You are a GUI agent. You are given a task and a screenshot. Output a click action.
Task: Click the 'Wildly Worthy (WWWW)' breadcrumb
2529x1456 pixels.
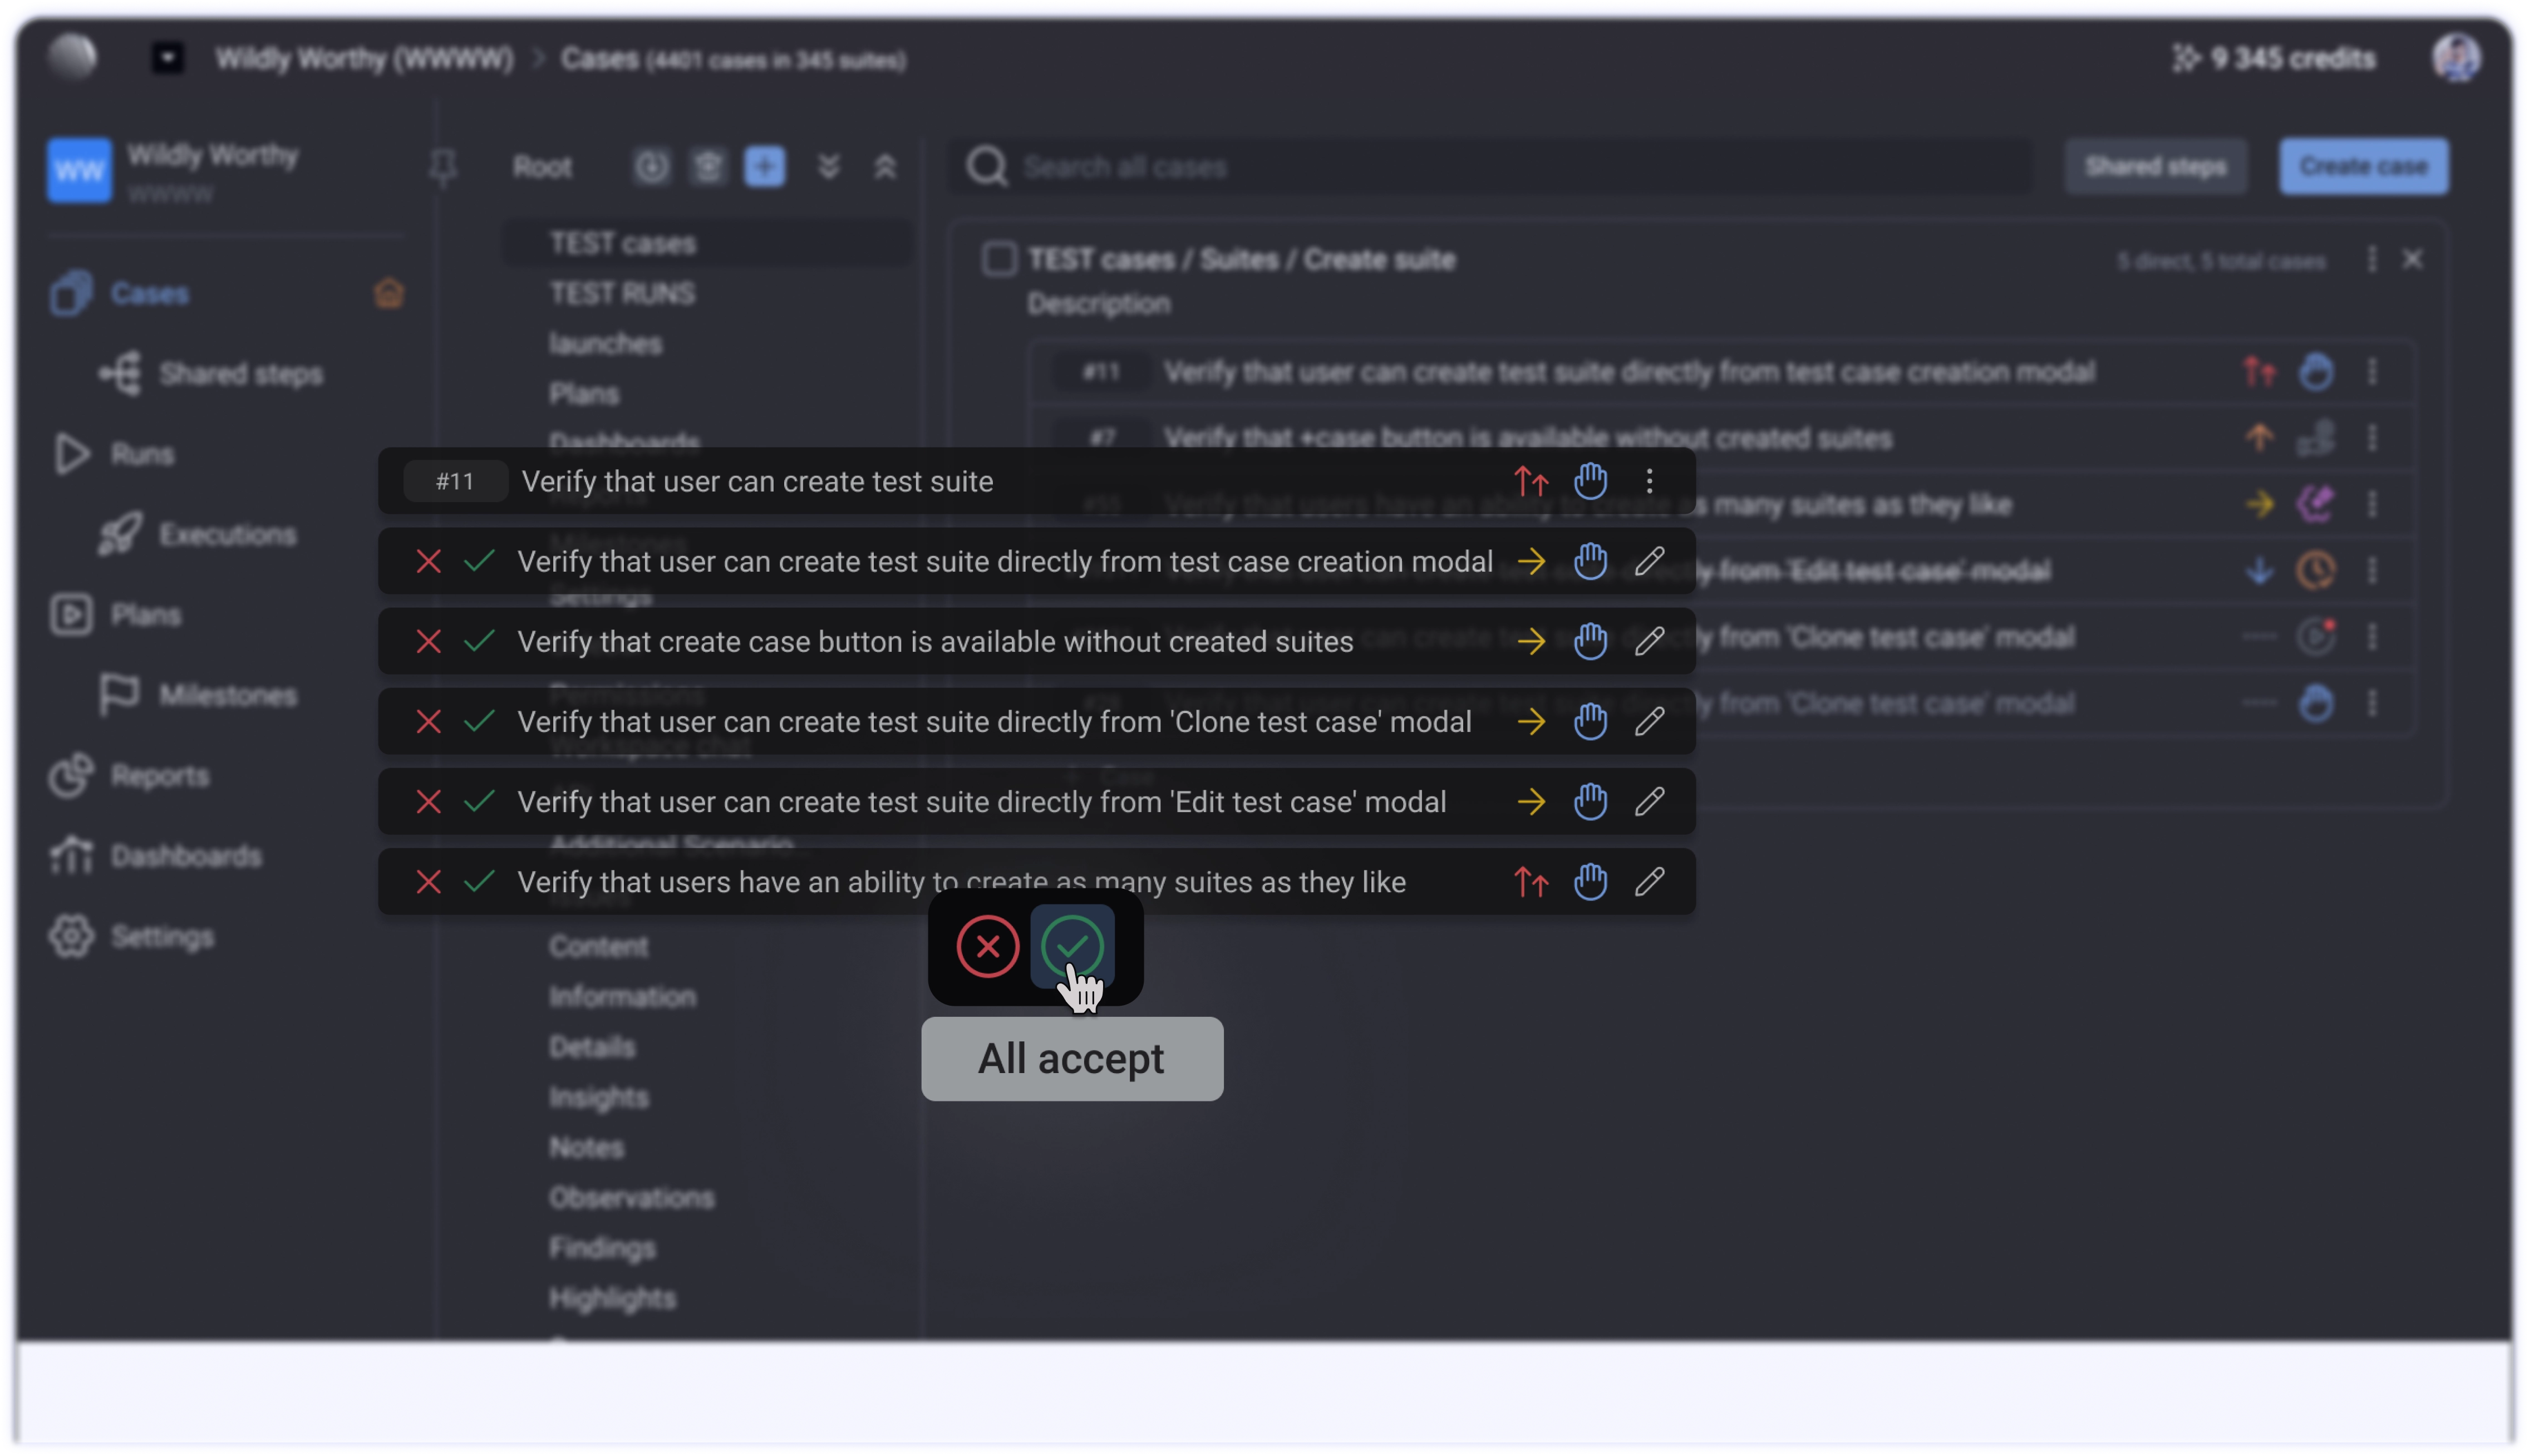365,59
